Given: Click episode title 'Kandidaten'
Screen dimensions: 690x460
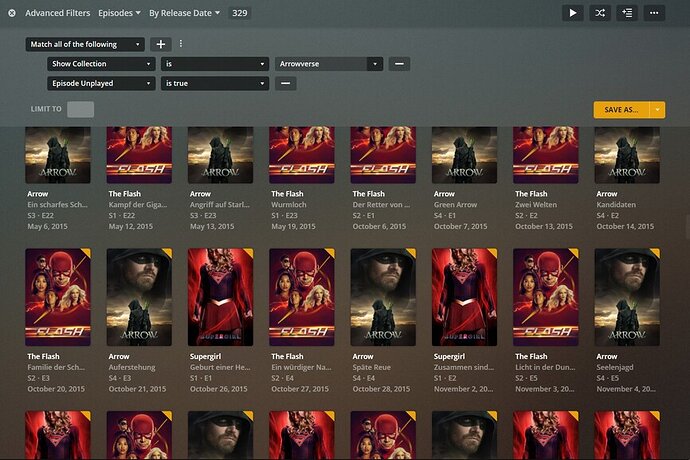Looking at the screenshot, I should [615, 205].
